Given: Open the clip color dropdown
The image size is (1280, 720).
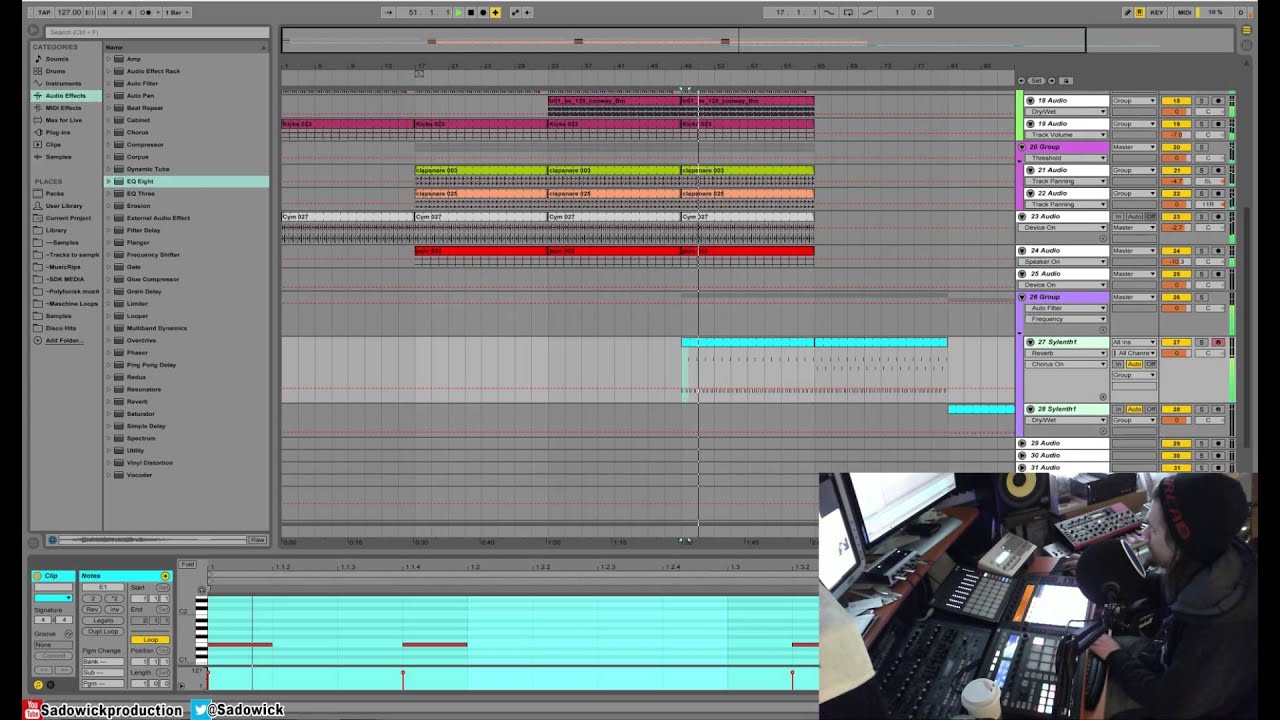Looking at the screenshot, I should click(53, 597).
